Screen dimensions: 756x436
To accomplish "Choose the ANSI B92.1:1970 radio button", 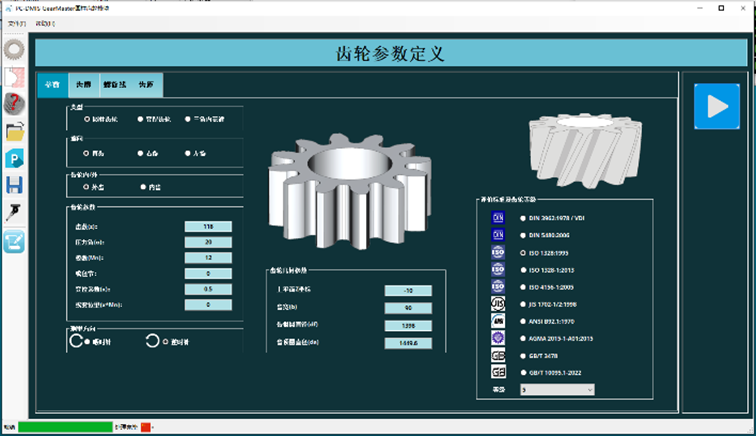I will coord(523,320).
